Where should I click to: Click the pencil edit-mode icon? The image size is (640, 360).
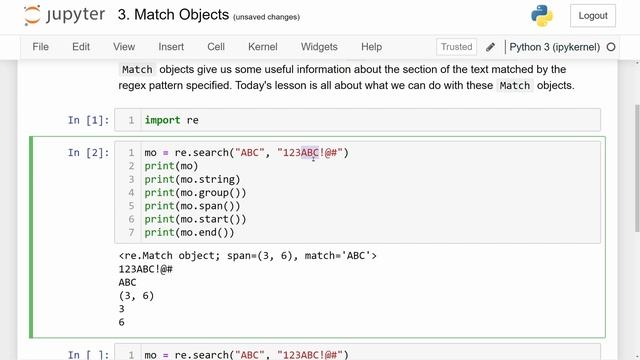click(x=490, y=47)
